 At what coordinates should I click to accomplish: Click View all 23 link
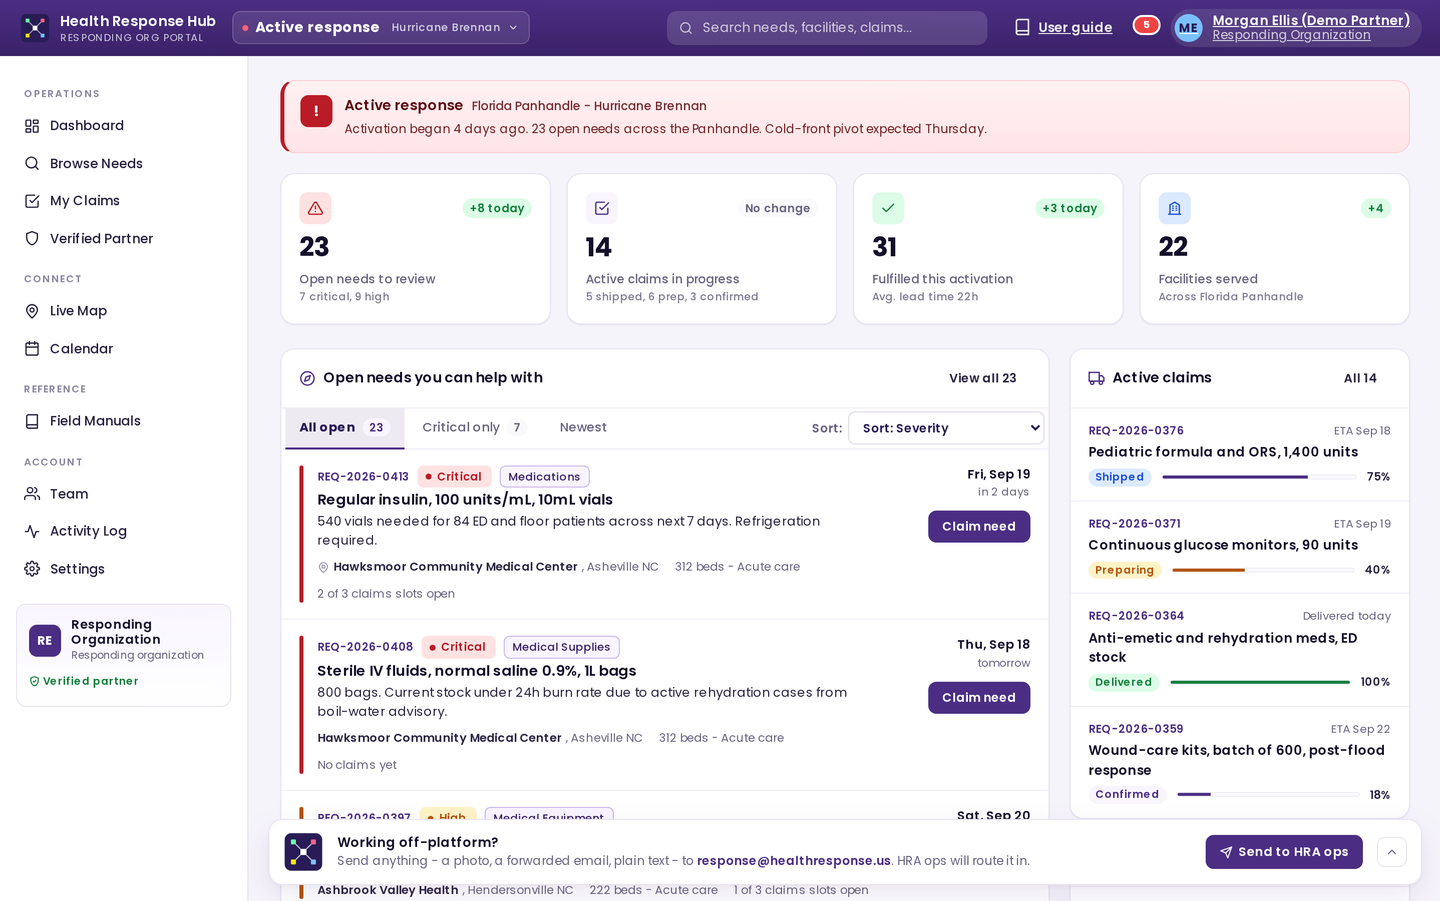tap(983, 378)
